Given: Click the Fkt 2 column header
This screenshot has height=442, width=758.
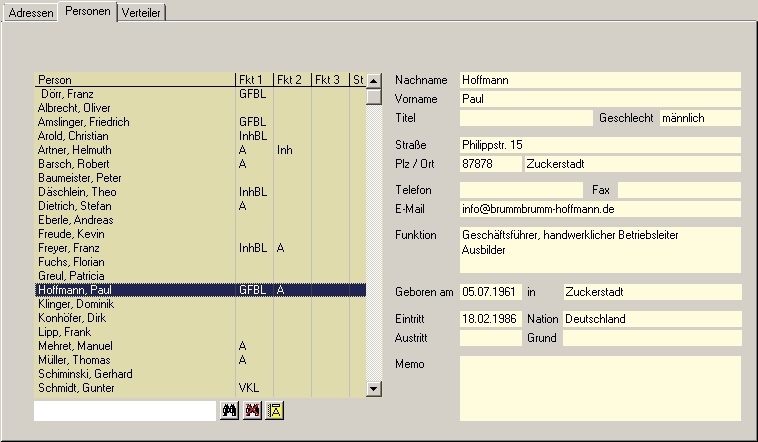Looking at the screenshot, I should [x=292, y=80].
